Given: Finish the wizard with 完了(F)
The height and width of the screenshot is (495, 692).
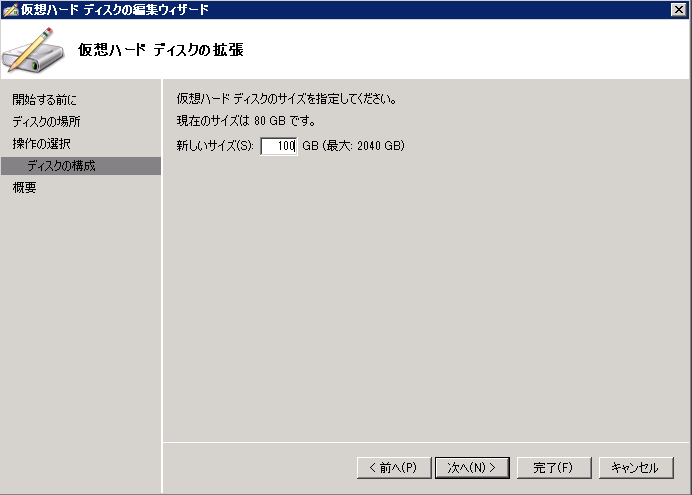Looking at the screenshot, I should tap(554, 468).
